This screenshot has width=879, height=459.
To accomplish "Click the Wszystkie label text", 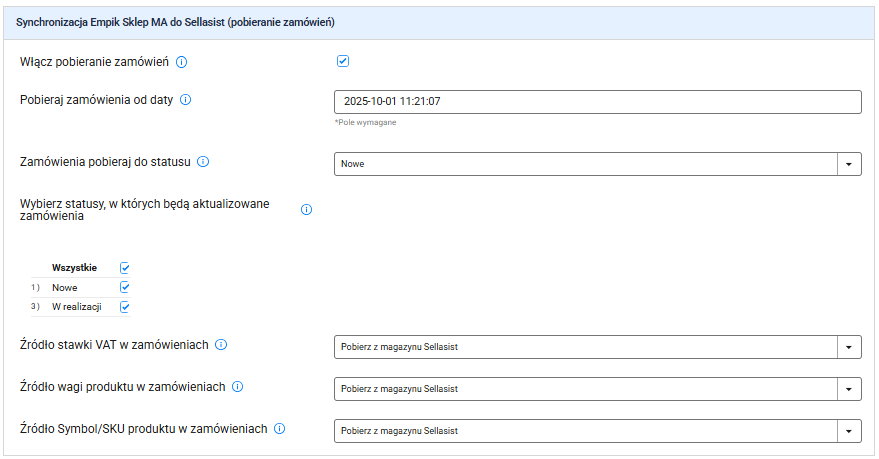I will (74, 268).
